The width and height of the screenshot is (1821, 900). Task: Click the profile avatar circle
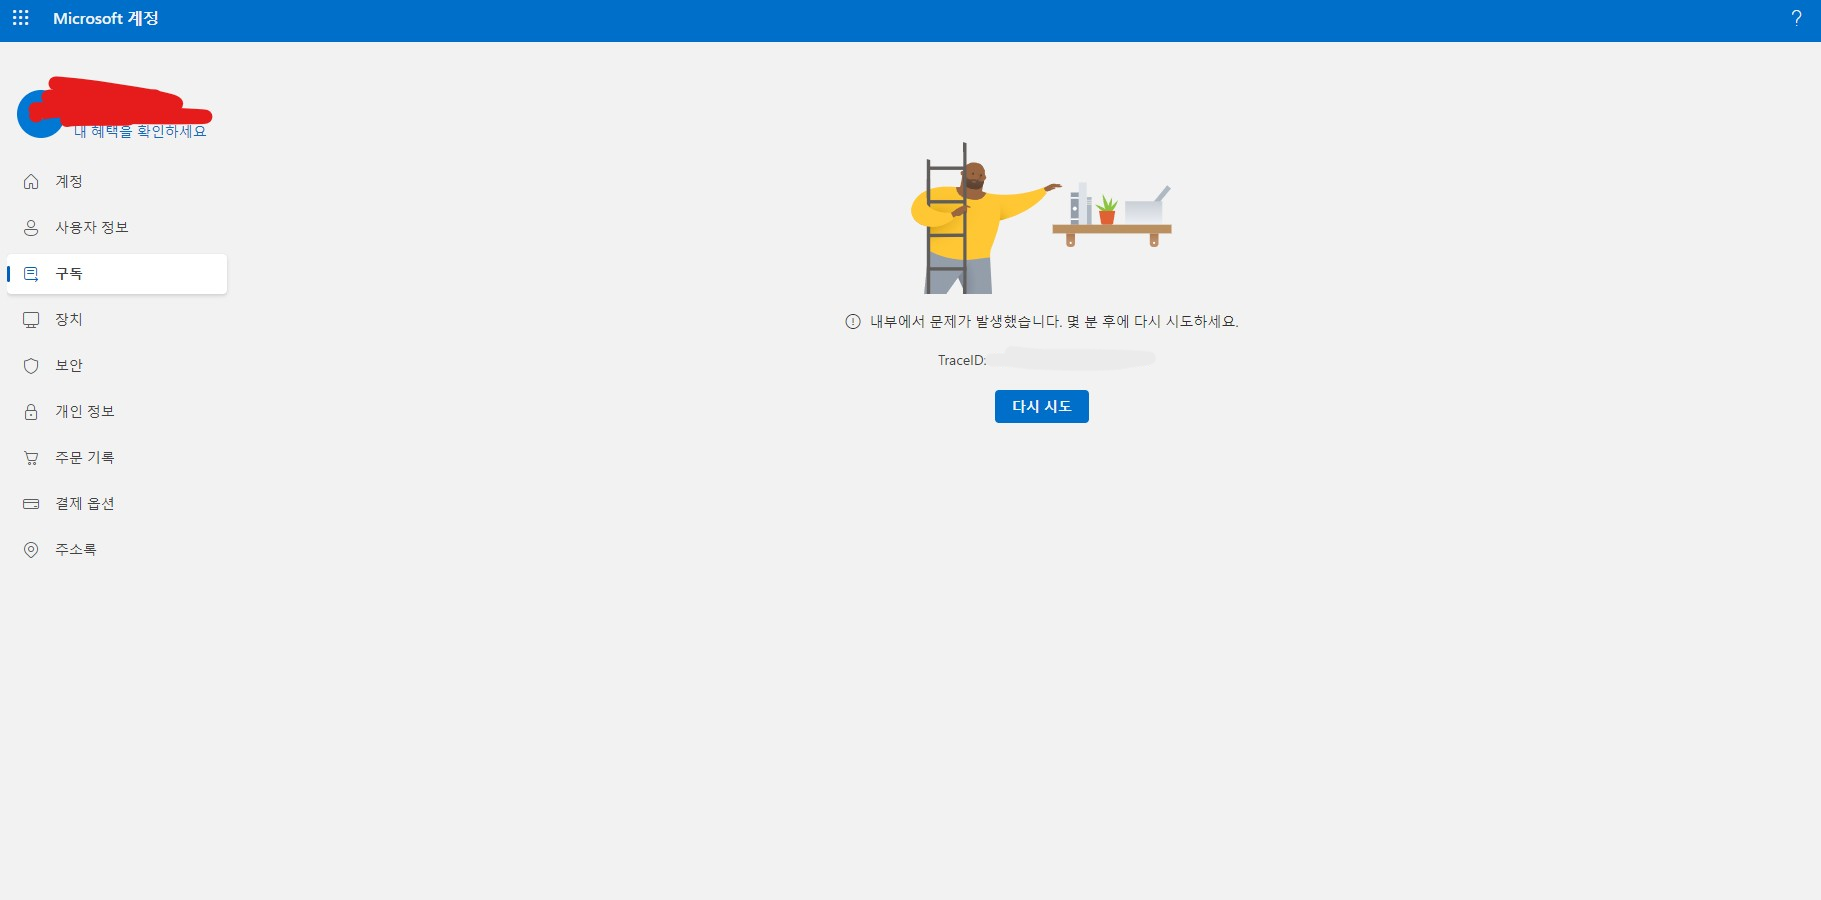click(40, 112)
